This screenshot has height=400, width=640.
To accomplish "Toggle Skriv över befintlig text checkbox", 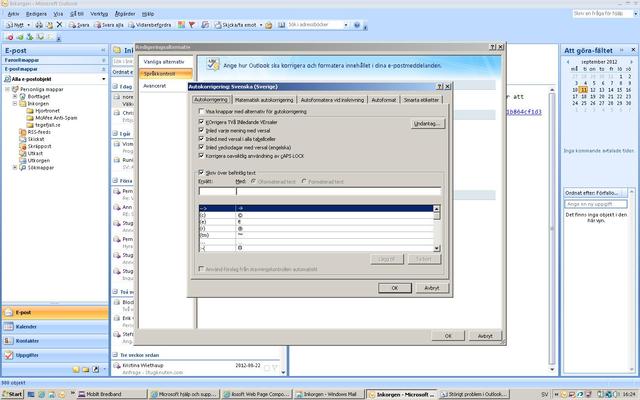I will click(201, 173).
